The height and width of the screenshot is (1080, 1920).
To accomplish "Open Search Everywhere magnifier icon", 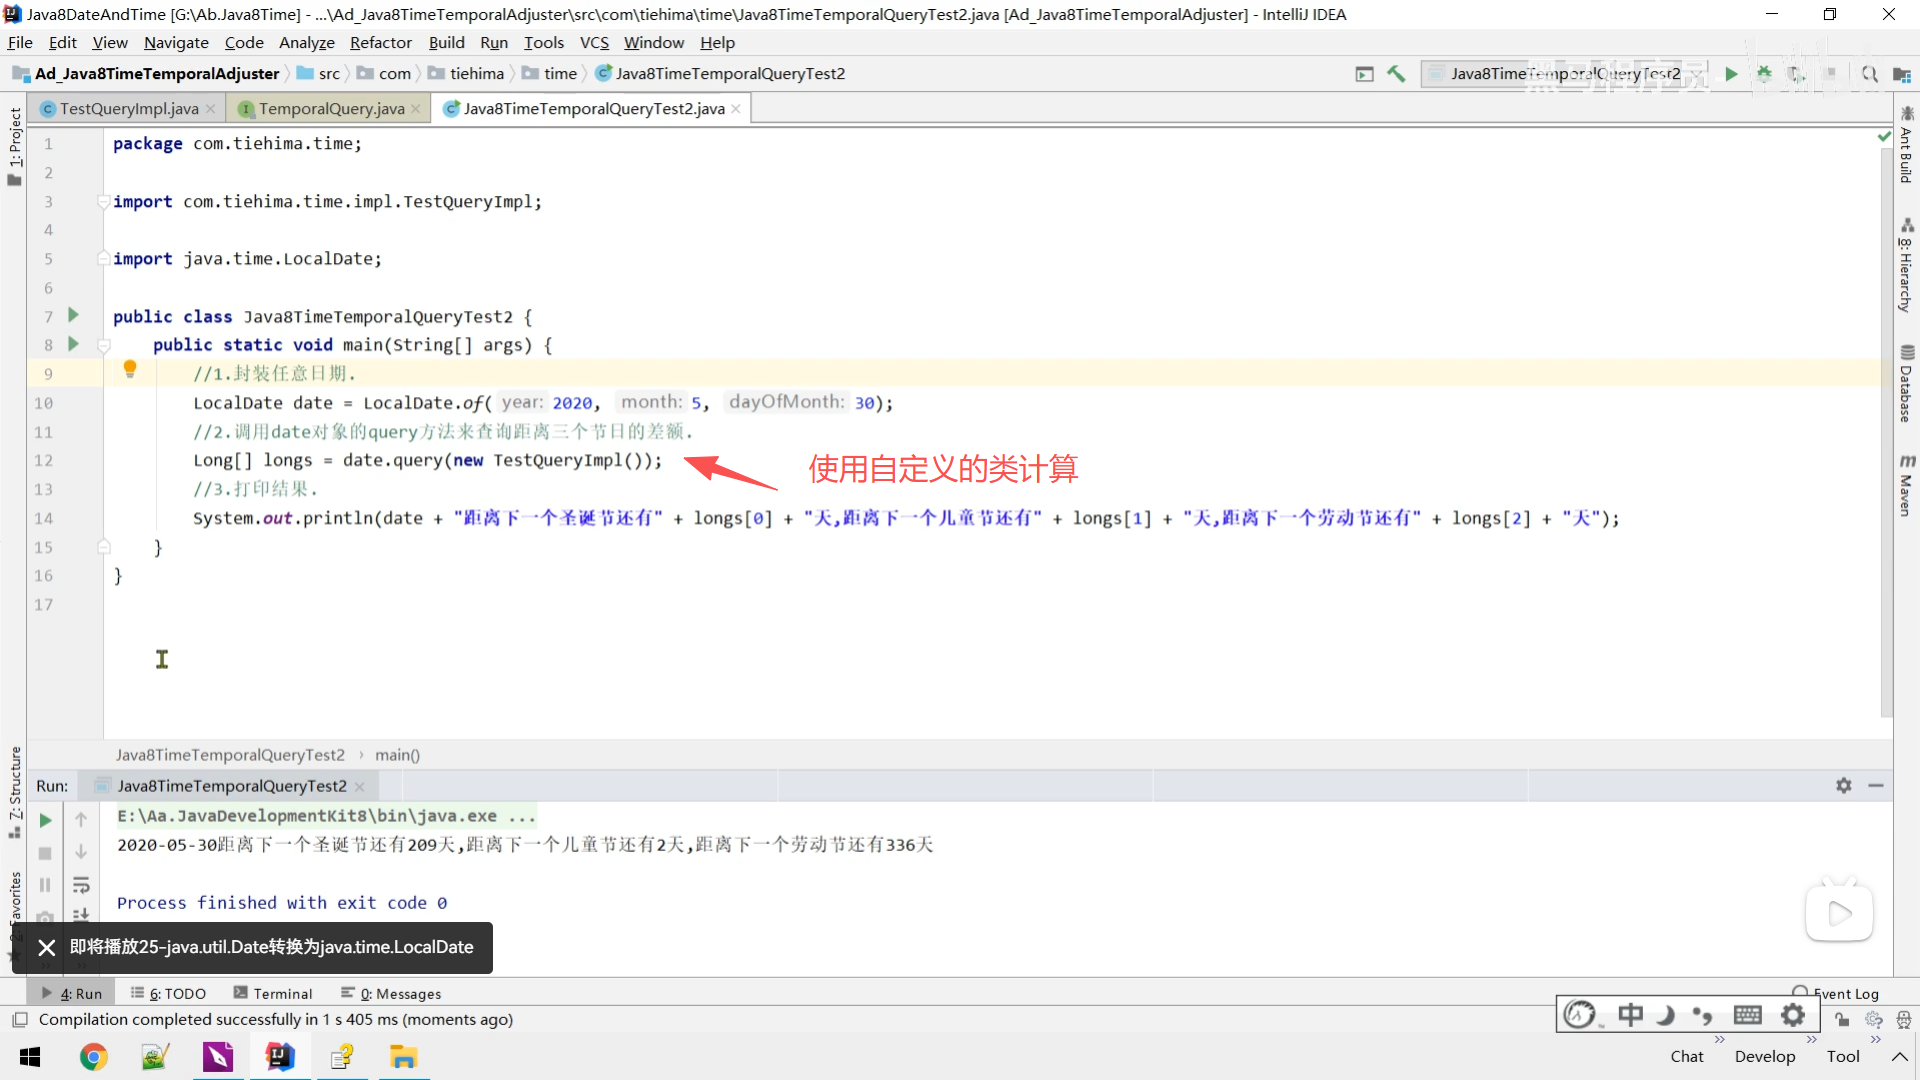I will tap(1869, 74).
